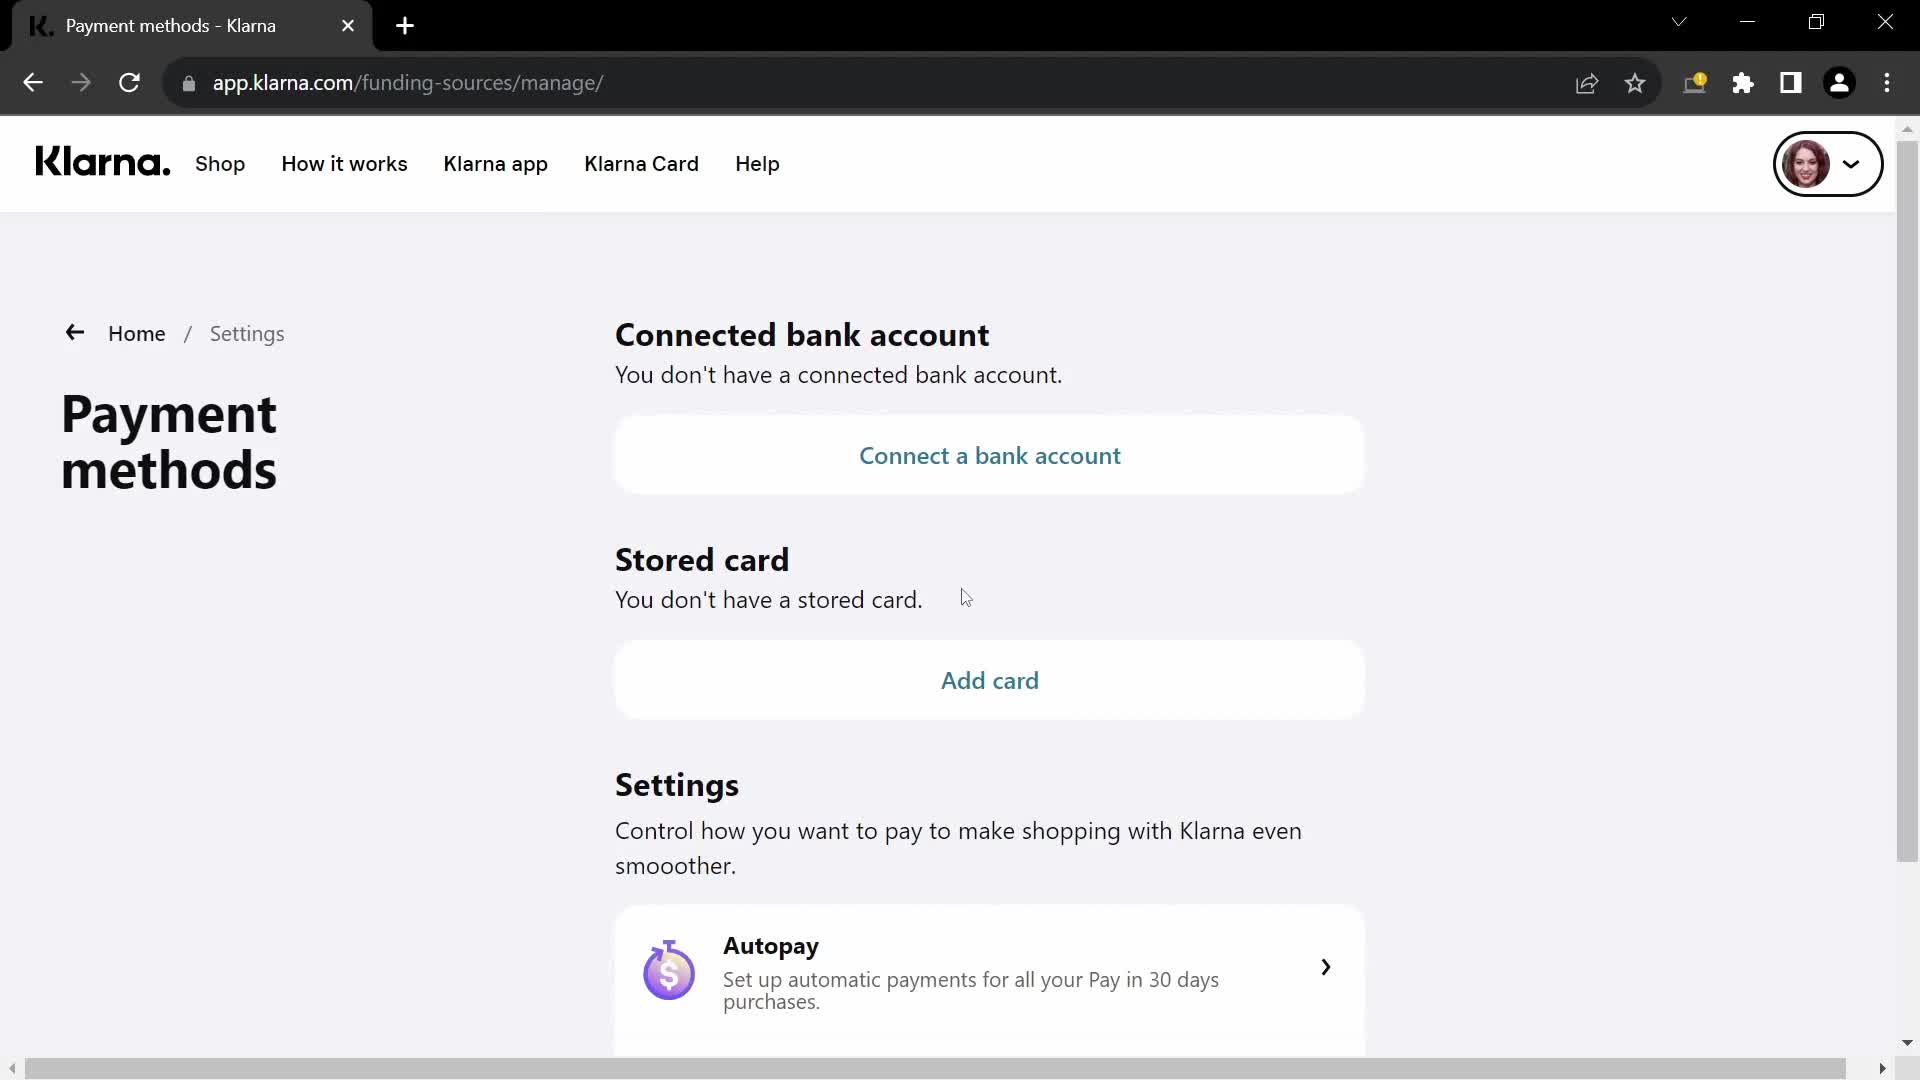Click the horizontal scrollbar thumb
Screen dimensions: 1920x1080
[935, 1068]
